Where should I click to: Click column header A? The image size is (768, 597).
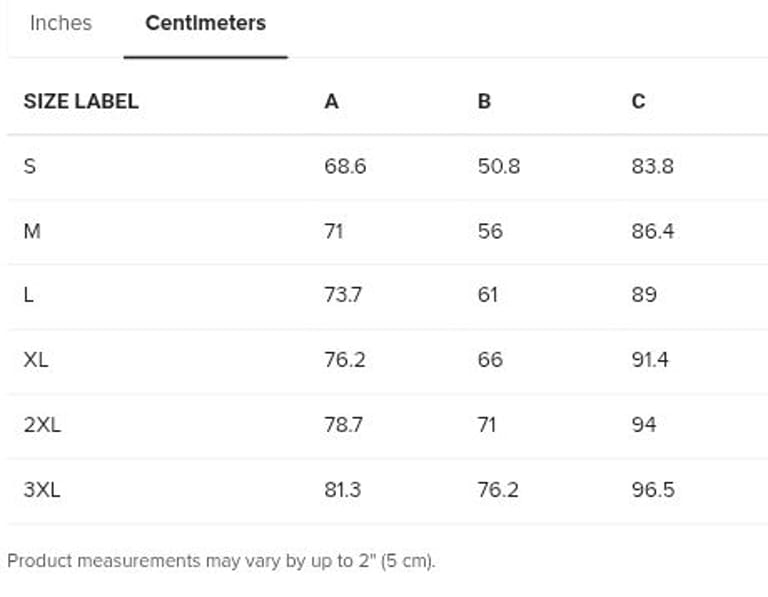tap(332, 101)
